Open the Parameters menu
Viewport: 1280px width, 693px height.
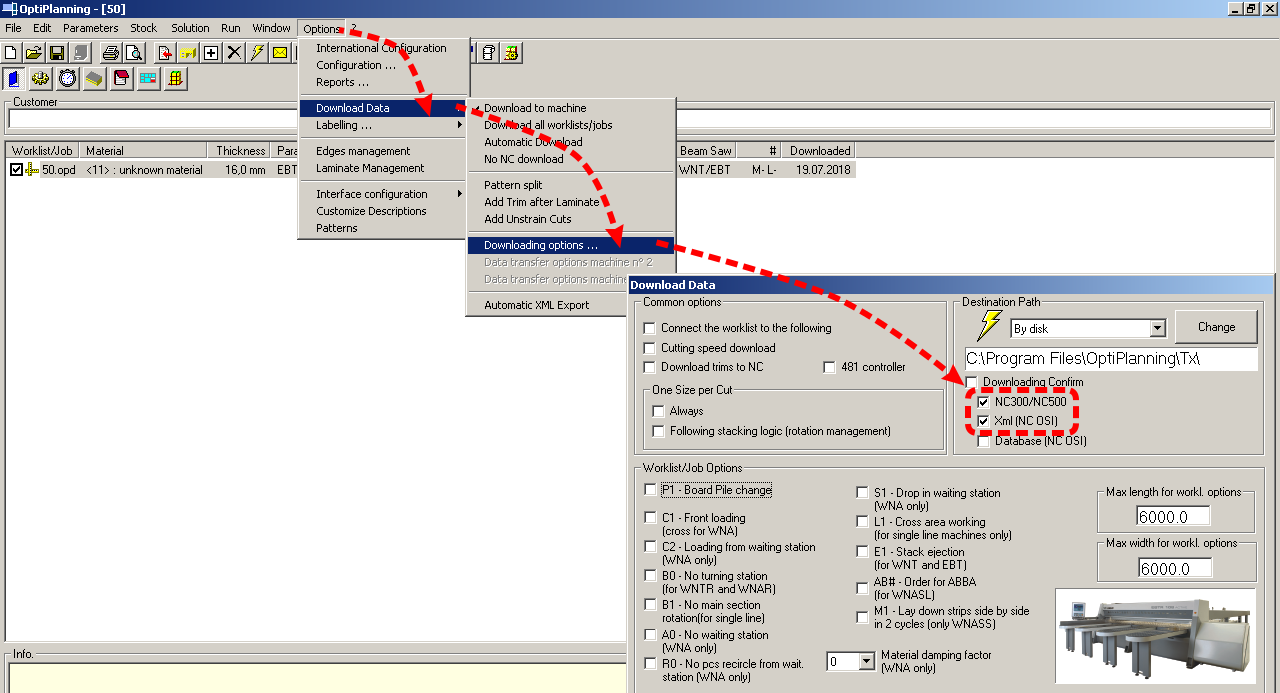pos(91,28)
